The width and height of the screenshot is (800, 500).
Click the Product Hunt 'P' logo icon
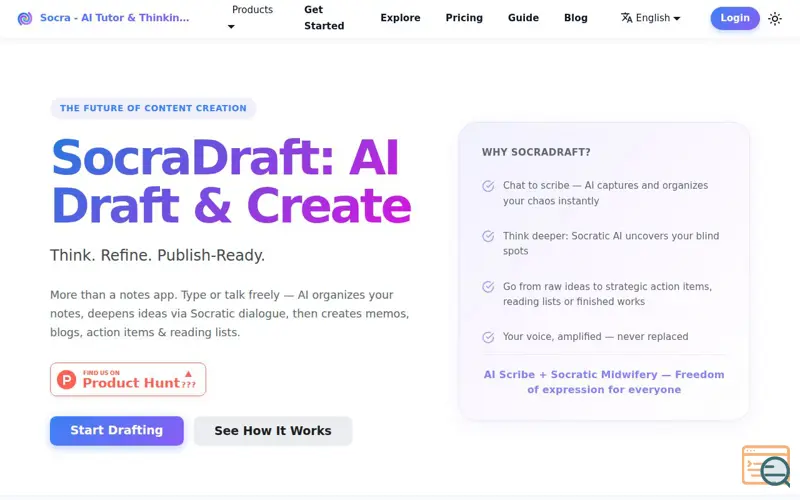67,379
